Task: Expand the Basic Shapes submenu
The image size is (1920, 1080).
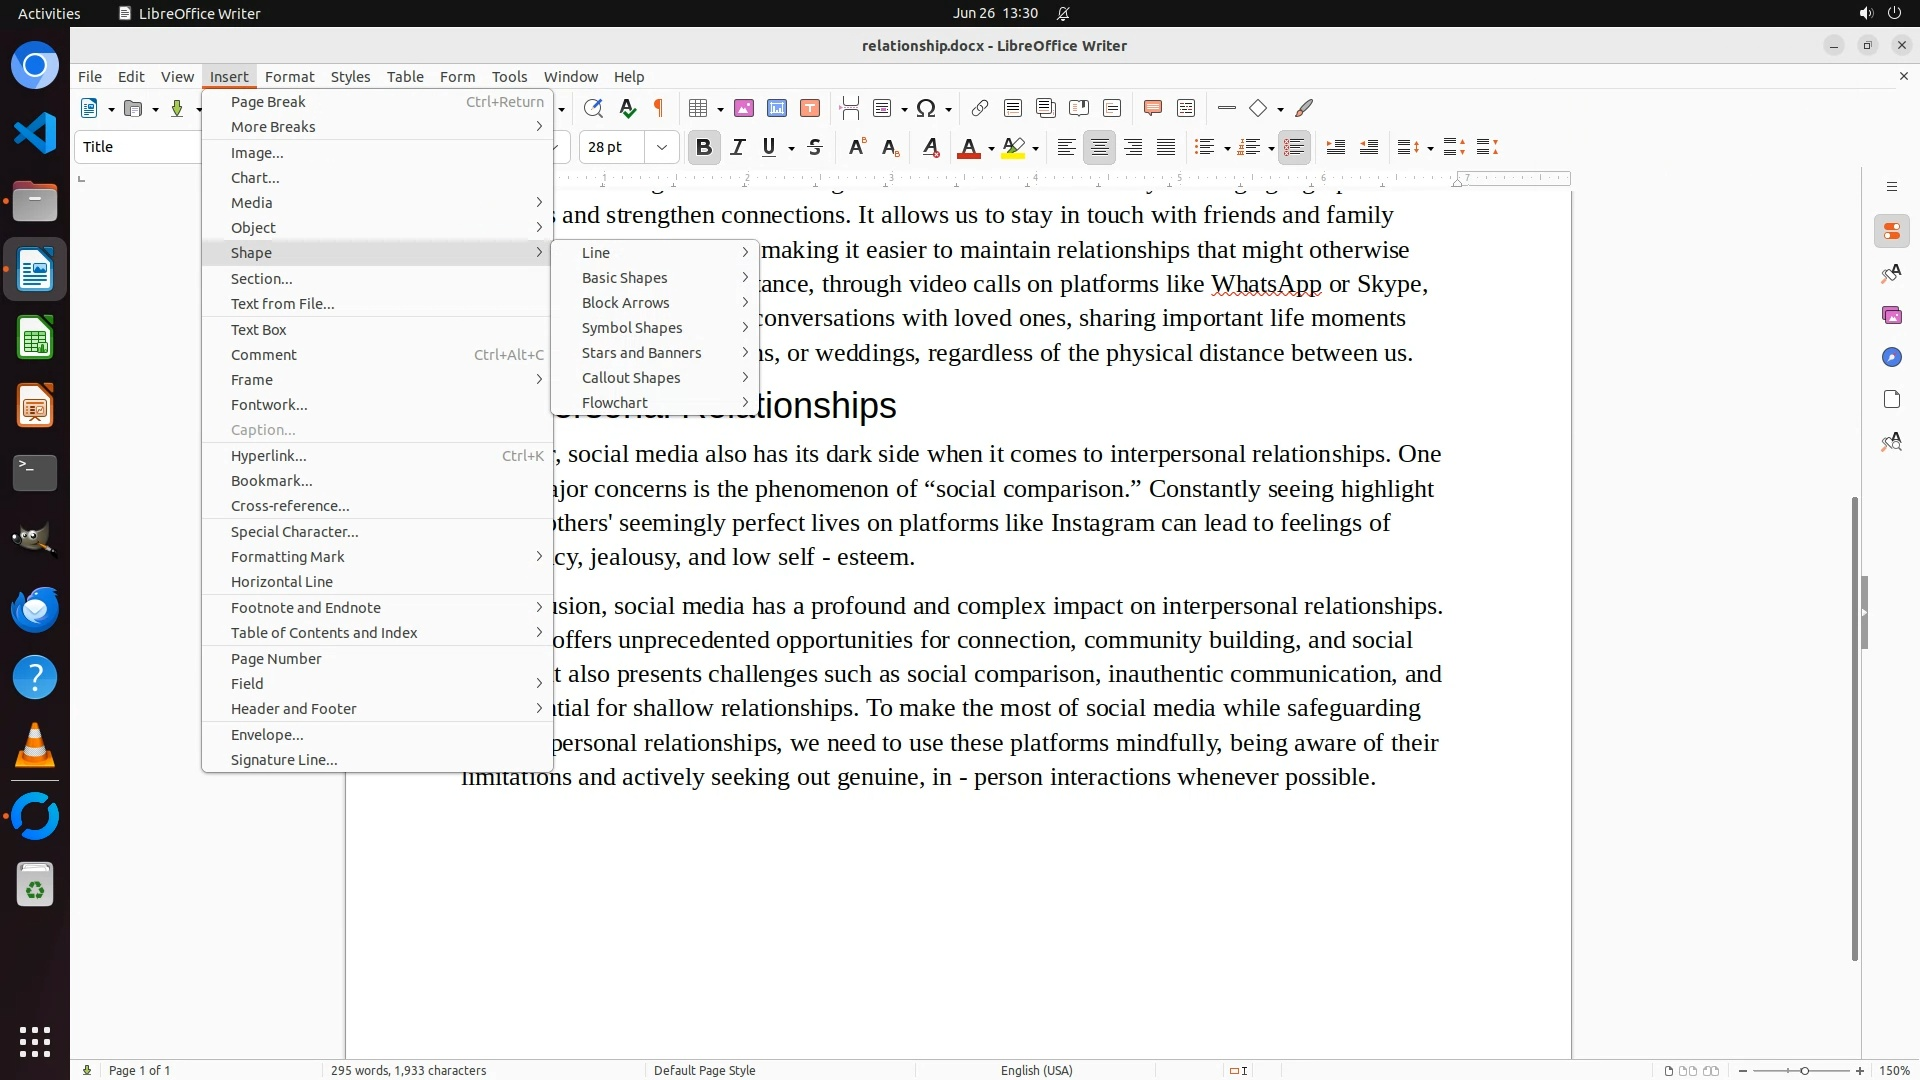Action: (x=625, y=278)
